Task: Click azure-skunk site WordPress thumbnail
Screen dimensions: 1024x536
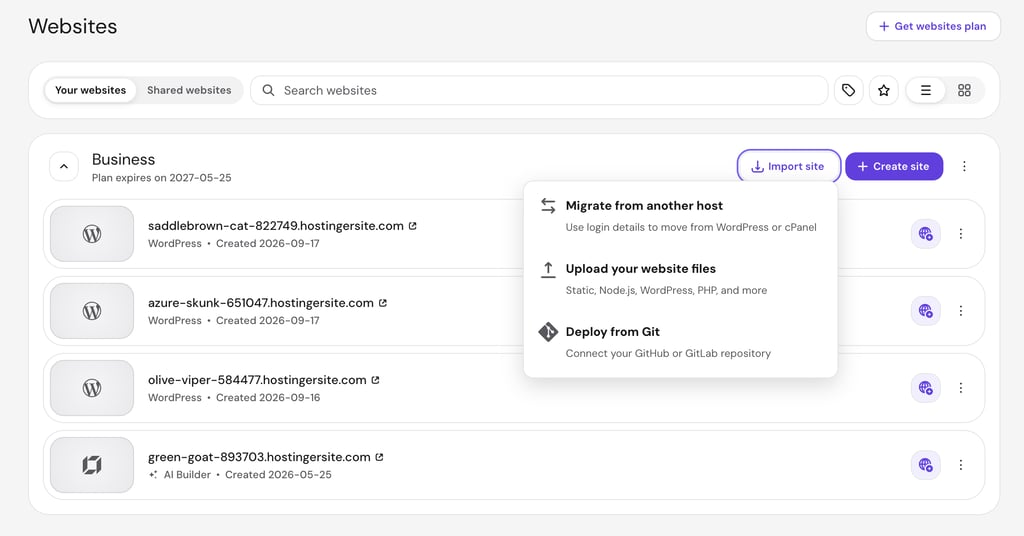Action: 92,311
